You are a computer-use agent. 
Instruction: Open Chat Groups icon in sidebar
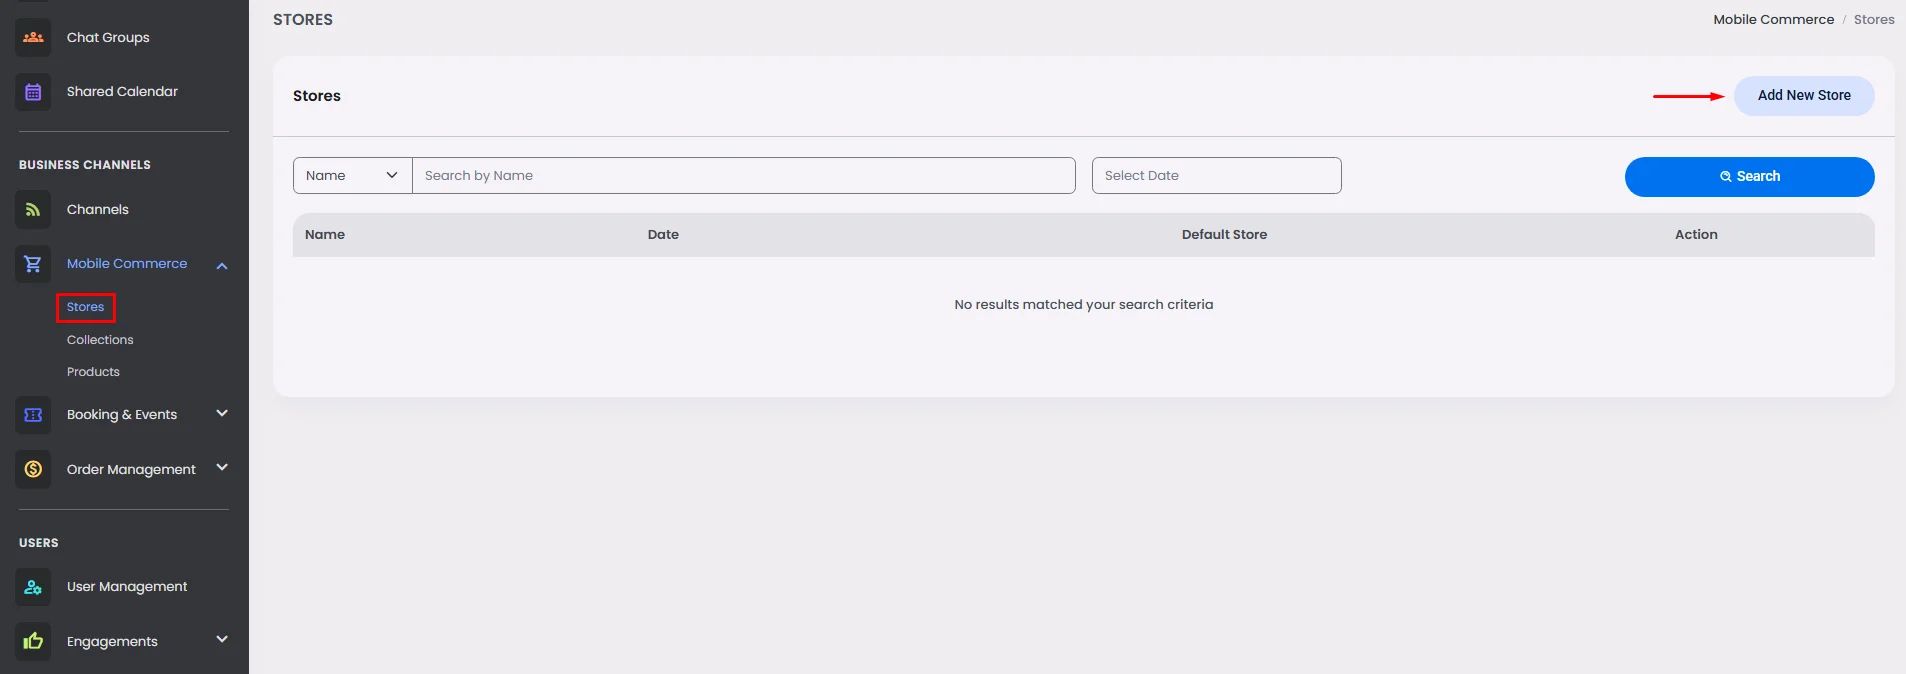click(33, 38)
